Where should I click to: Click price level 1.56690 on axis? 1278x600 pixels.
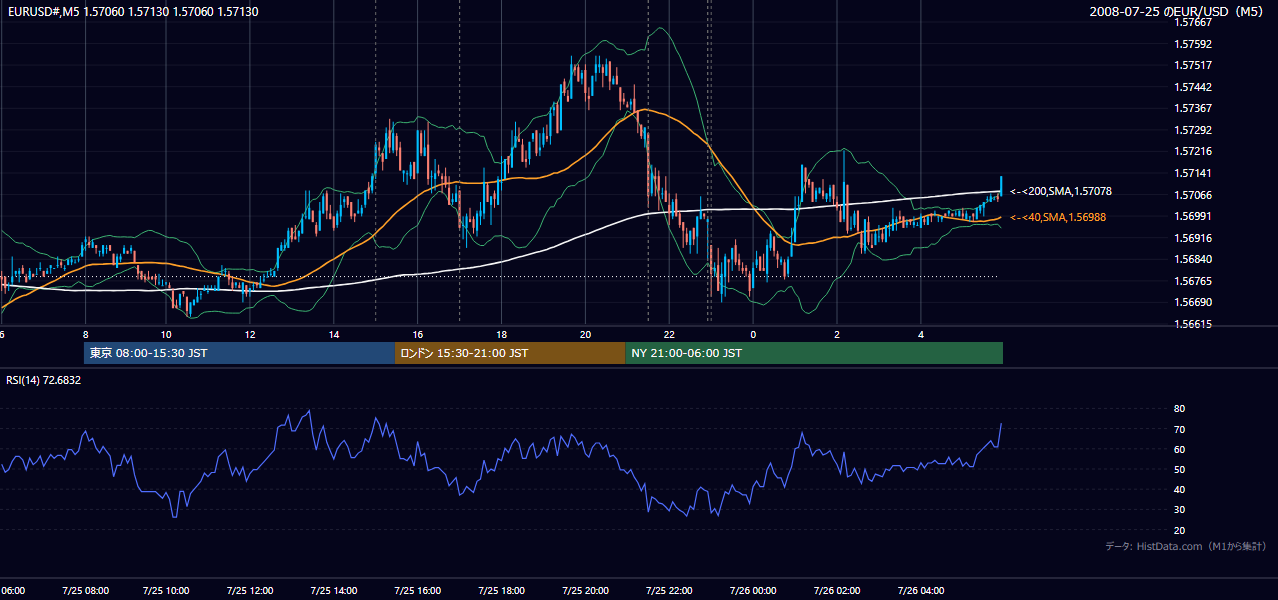point(1192,302)
